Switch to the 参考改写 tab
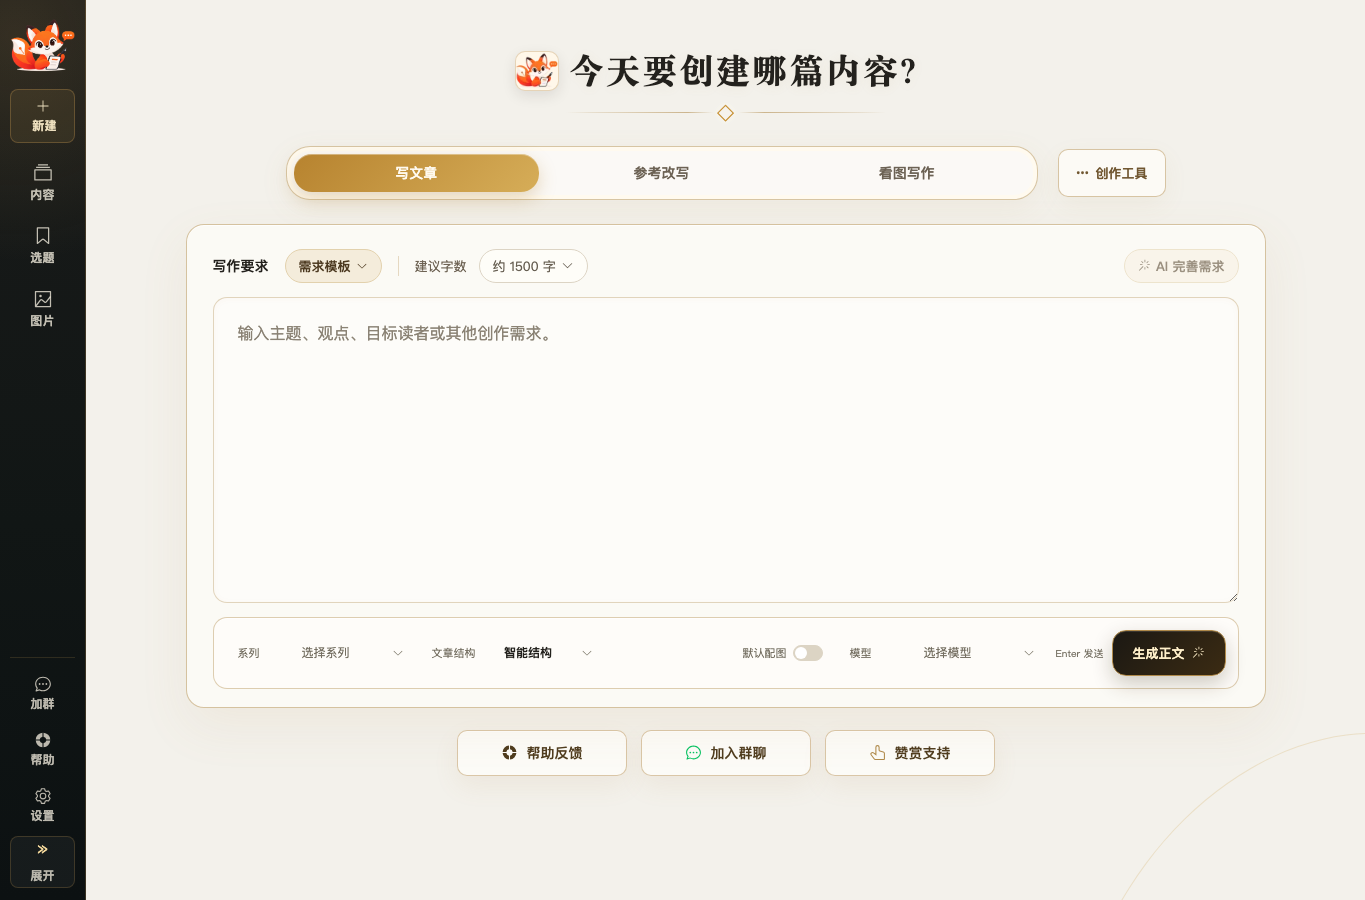The image size is (1365, 900). [661, 173]
